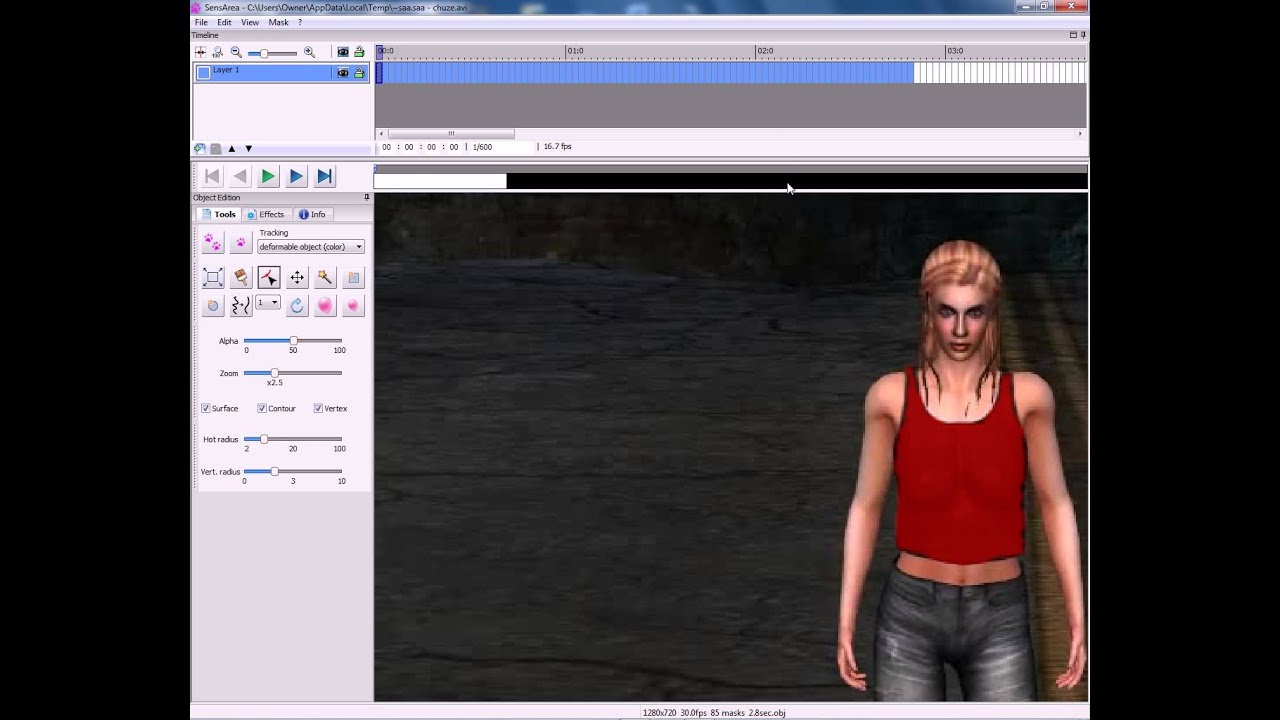Image resolution: width=1280 pixels, height=720 pixels.
Task: Zoom in the timeline with plus magnifier
Action: pos(309,52)
